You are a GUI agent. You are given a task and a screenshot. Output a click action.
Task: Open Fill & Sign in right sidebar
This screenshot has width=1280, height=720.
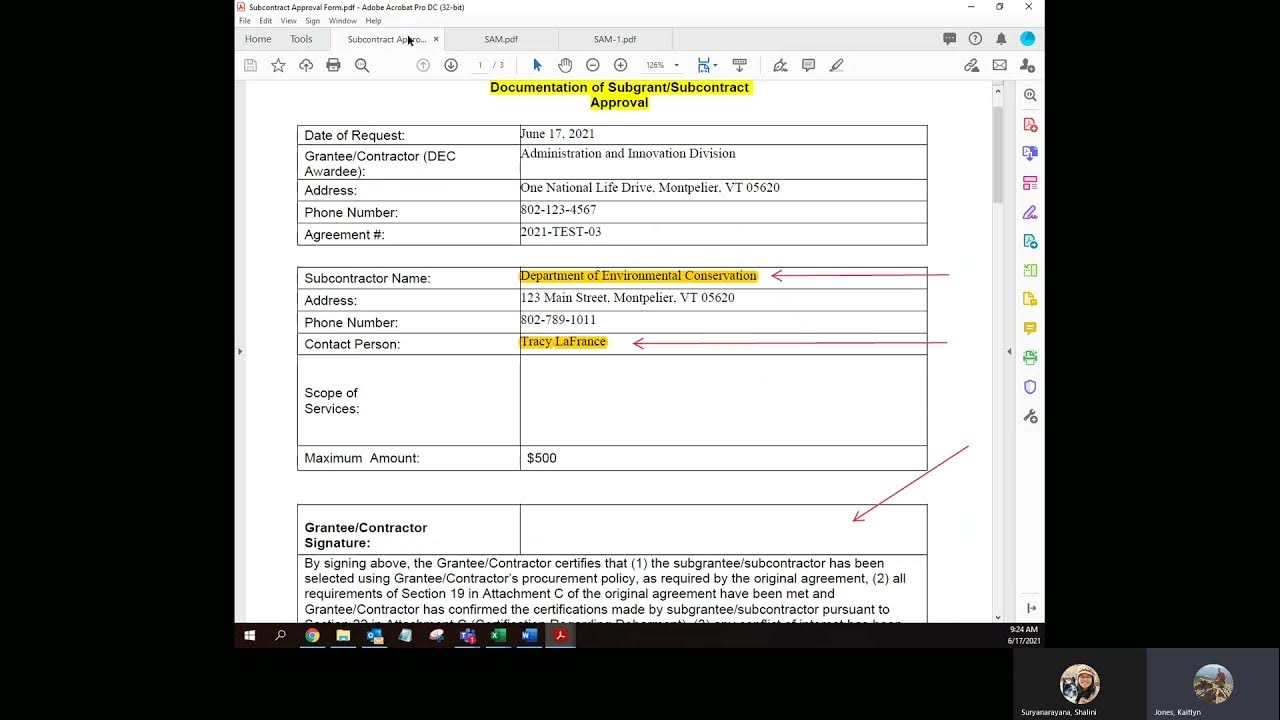pos(1030,212)
